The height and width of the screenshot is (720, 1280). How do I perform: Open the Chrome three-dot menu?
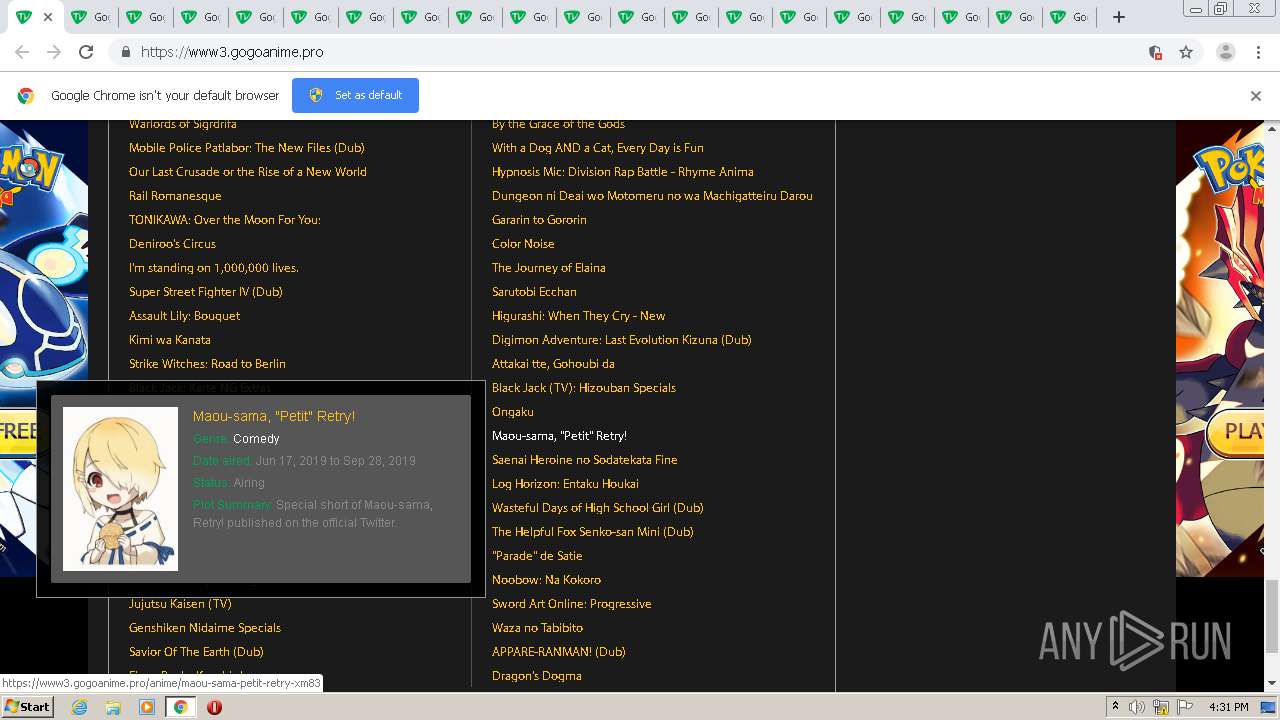click(x=1258, y=52)
